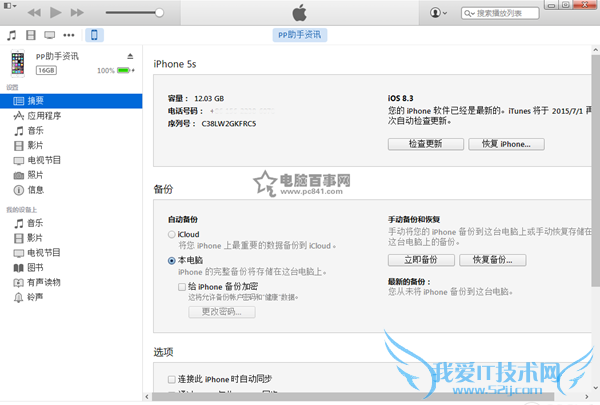Image resolution: width=600 pixels, height=405 pixels.
Task: Enable 给 iPhone 备份加密 checkbox
Action: pyautogui.click(x=183, y=286)
